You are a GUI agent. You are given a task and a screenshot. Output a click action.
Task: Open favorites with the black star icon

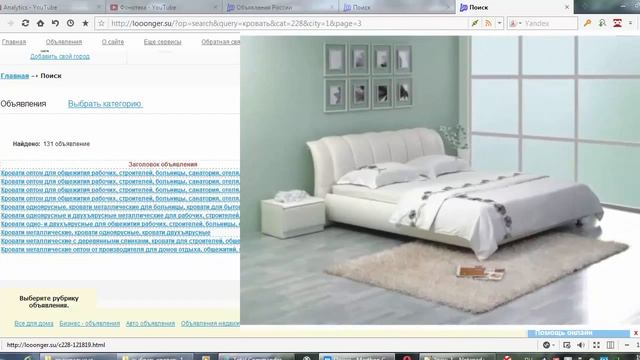pos(85,23)
